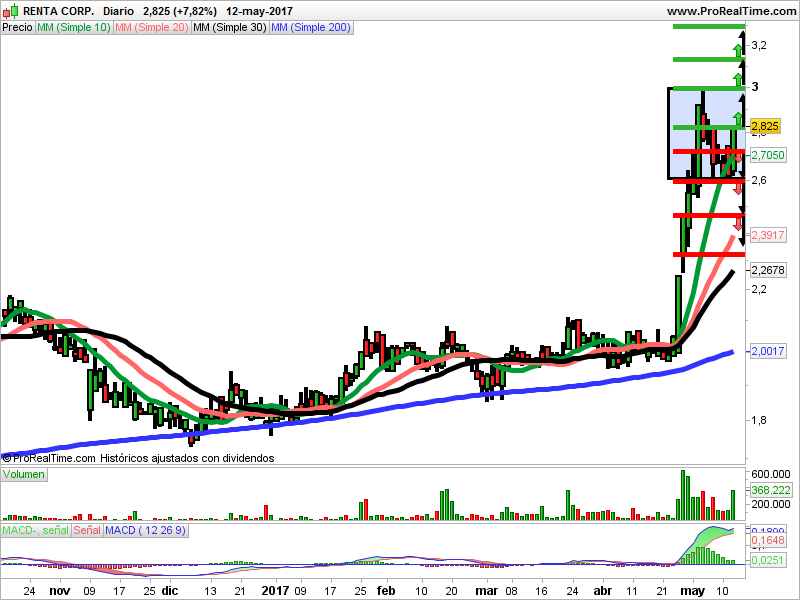Click the yellow 2,825 current price tag

click(x=765, y=126)
